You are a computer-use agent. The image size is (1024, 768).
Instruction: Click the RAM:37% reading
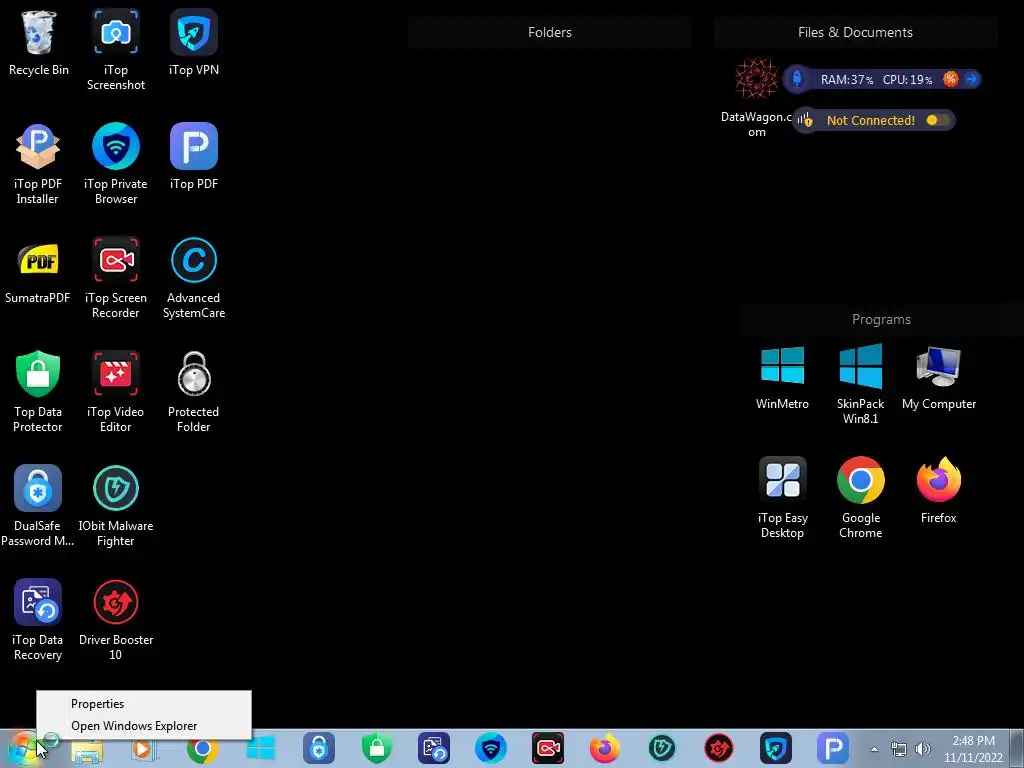coord(846,80)
